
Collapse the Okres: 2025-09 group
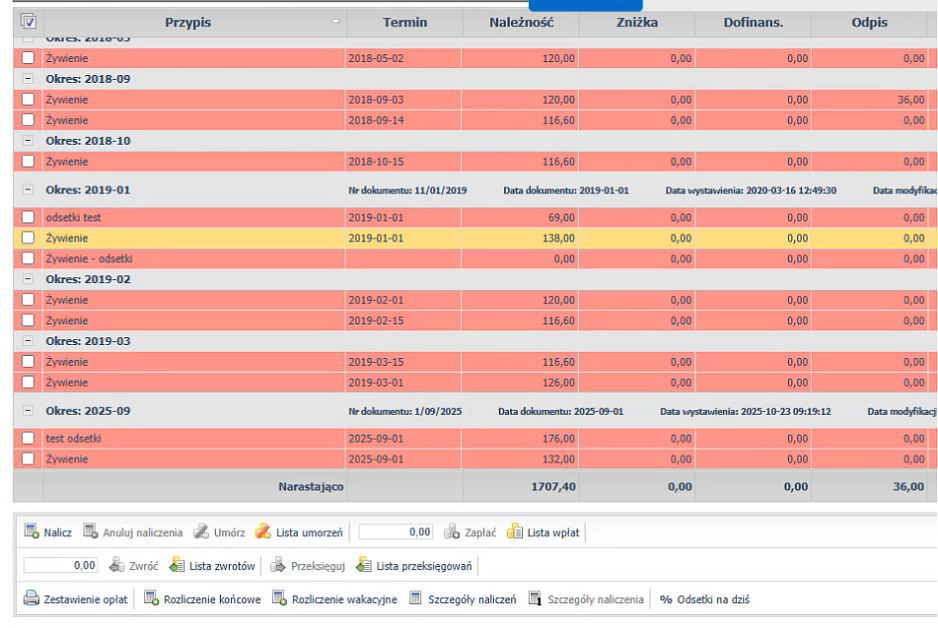pos(28,411)
